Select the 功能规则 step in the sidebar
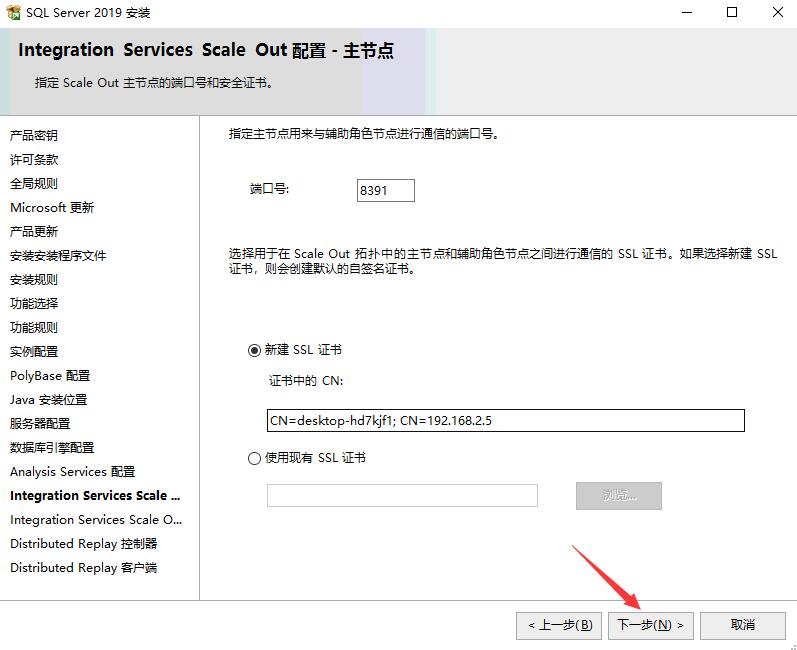 [x=34, y=328]
